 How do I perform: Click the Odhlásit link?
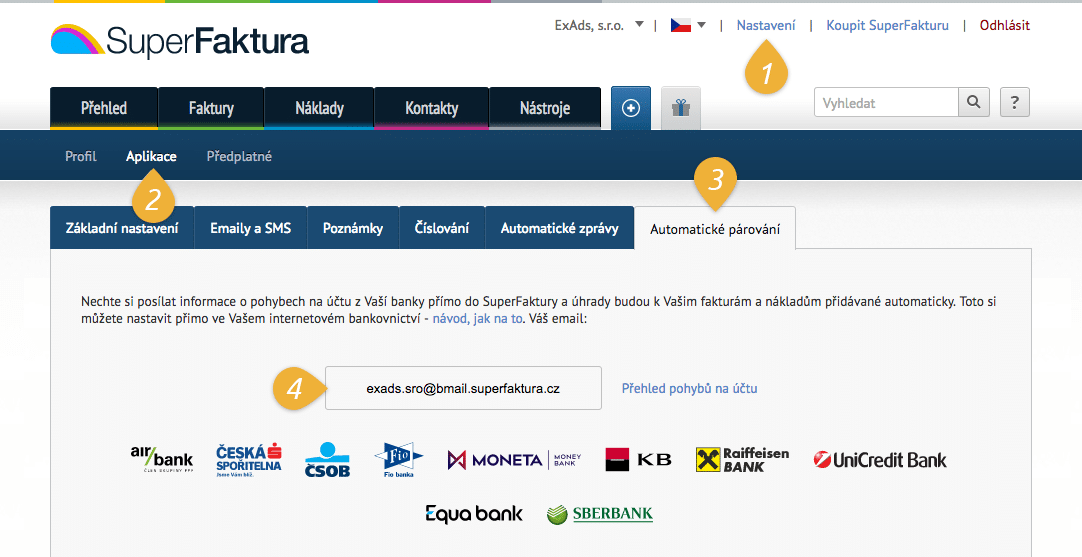[x=1005, y=26]
